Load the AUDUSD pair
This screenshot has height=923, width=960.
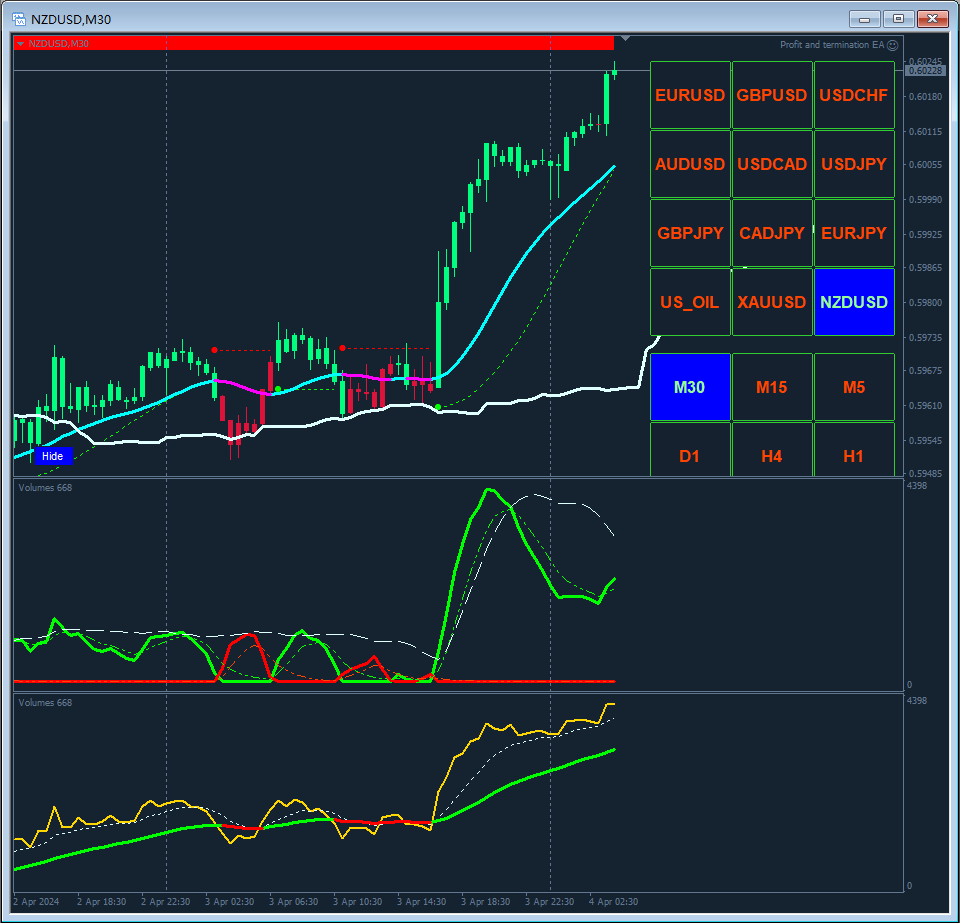pos(690,164)
